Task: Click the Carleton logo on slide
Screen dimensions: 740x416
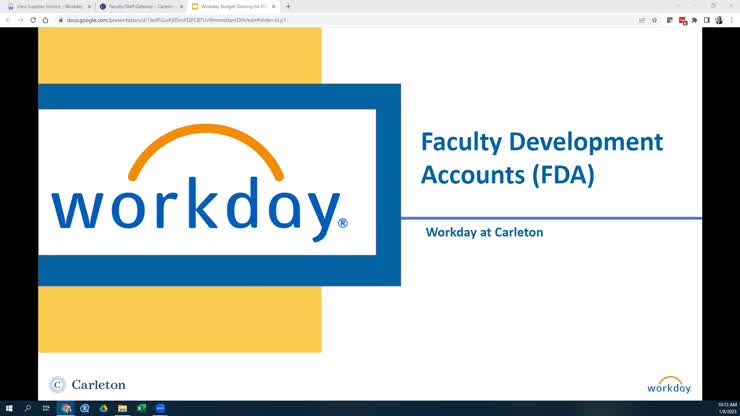Action: (x=87, y=385)
